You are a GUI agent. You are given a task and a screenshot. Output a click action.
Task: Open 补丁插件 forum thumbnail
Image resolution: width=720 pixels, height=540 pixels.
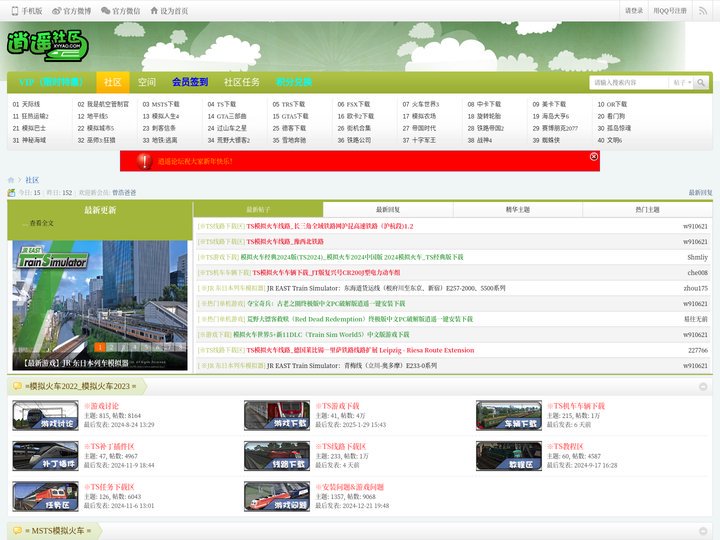tap(45, 456)
